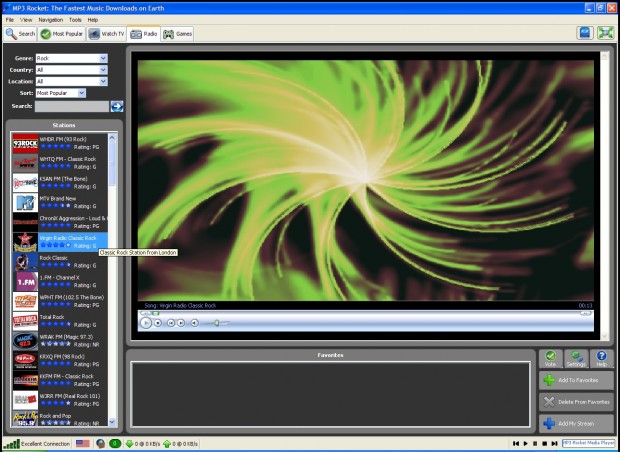Image resolution: width=620 pixels, height=452 pixels.
Task: Click the 93 Rock station logo thumbnail
Action: coord(25,143)
